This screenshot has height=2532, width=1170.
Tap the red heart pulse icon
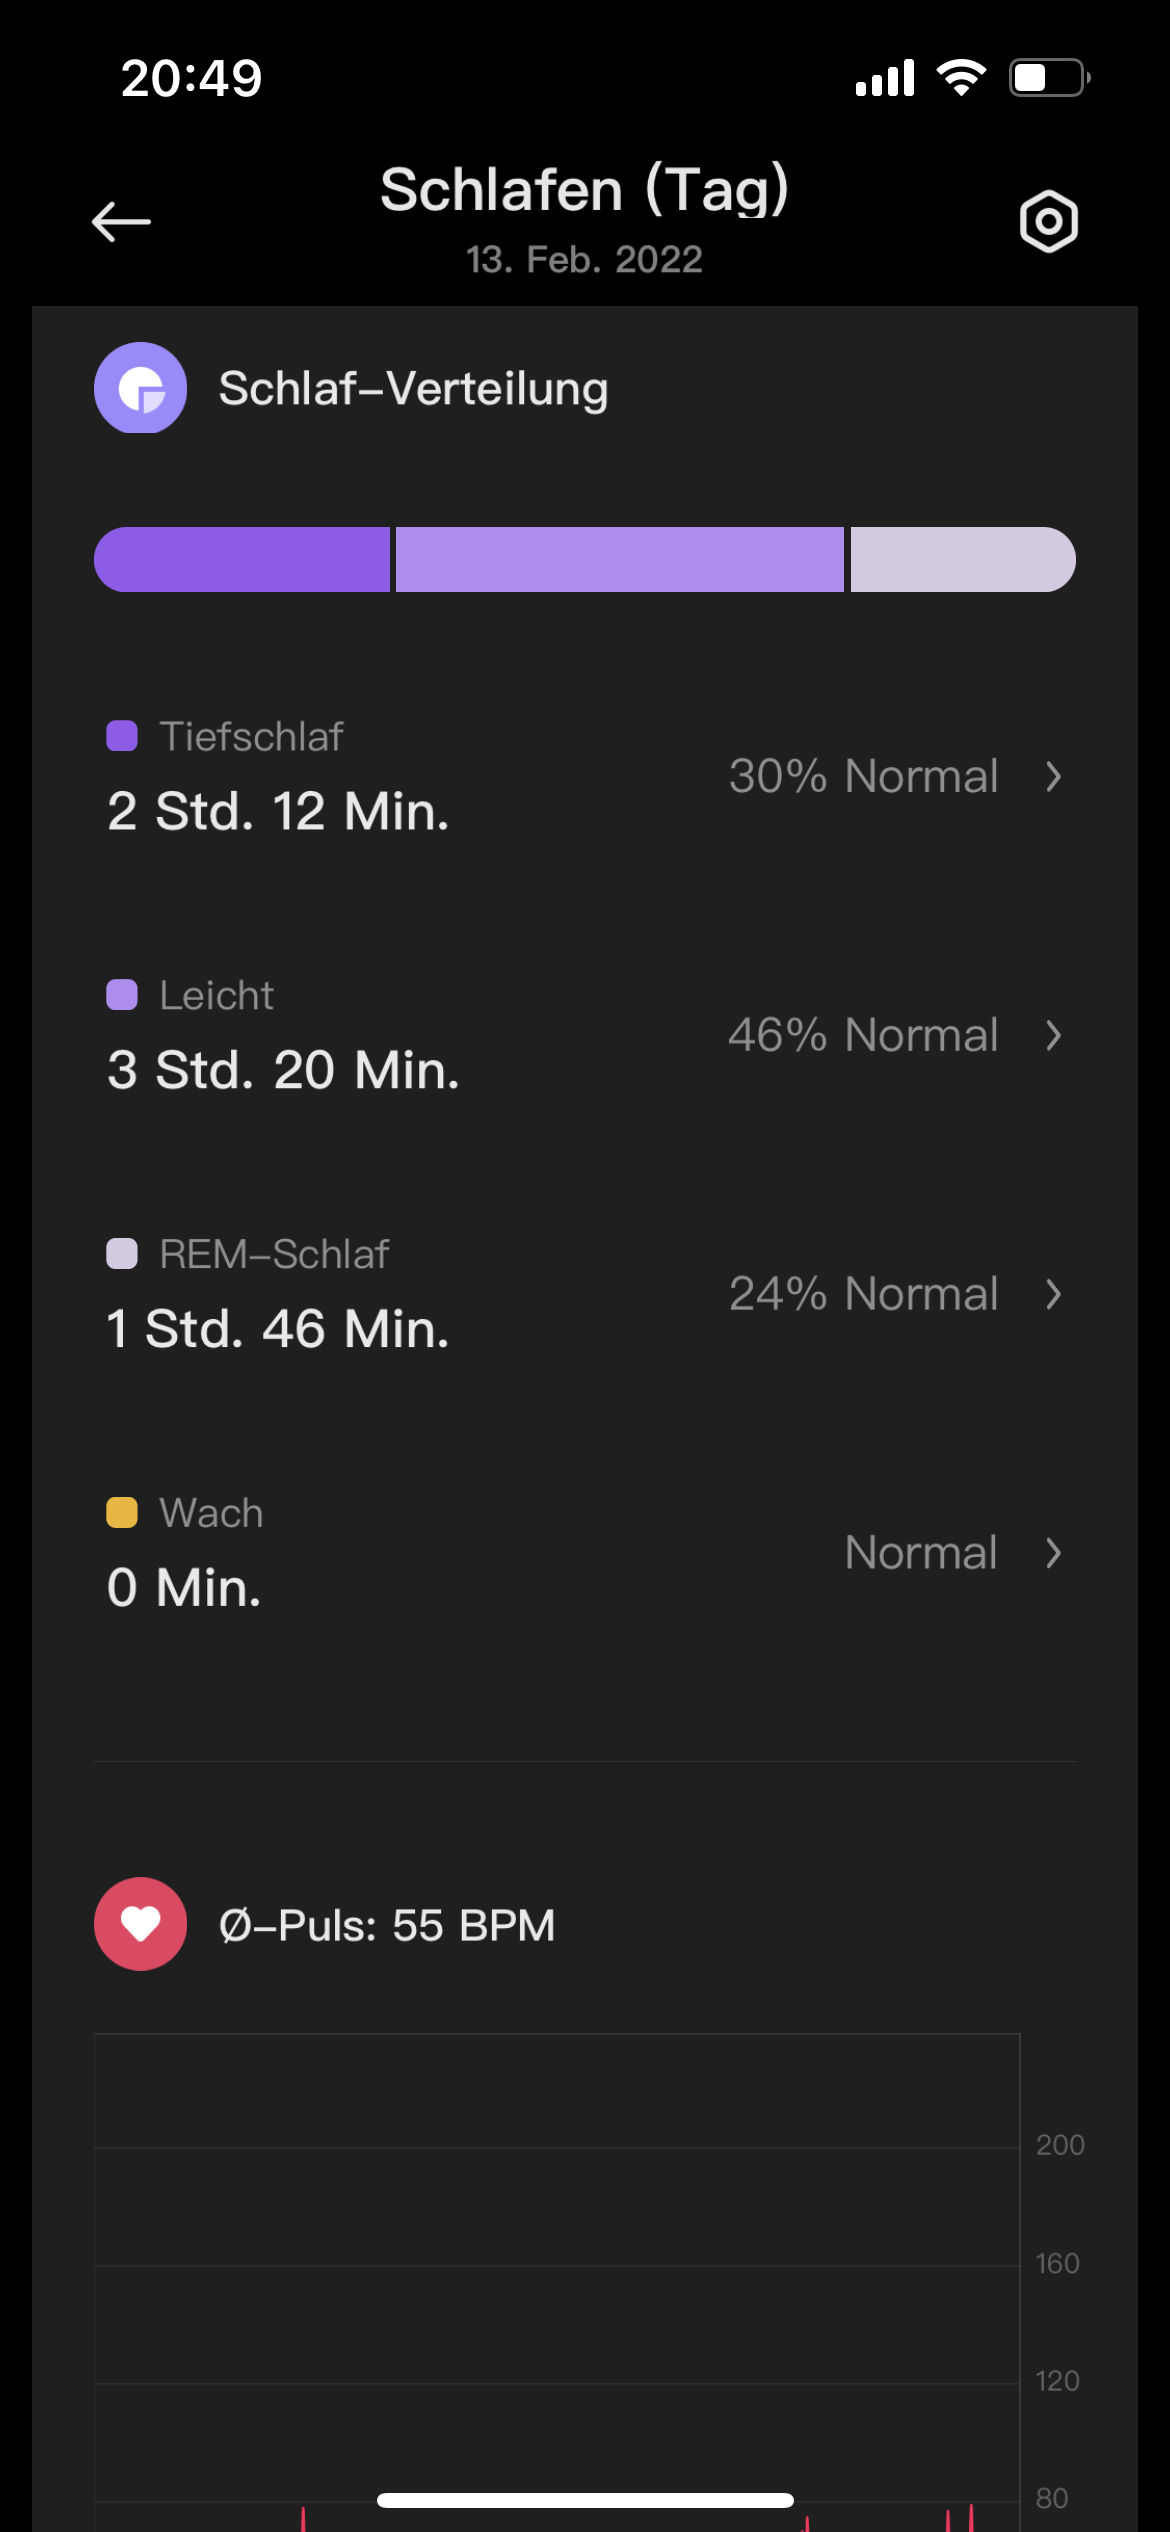pyautogui.click(x=141, y=1924)
